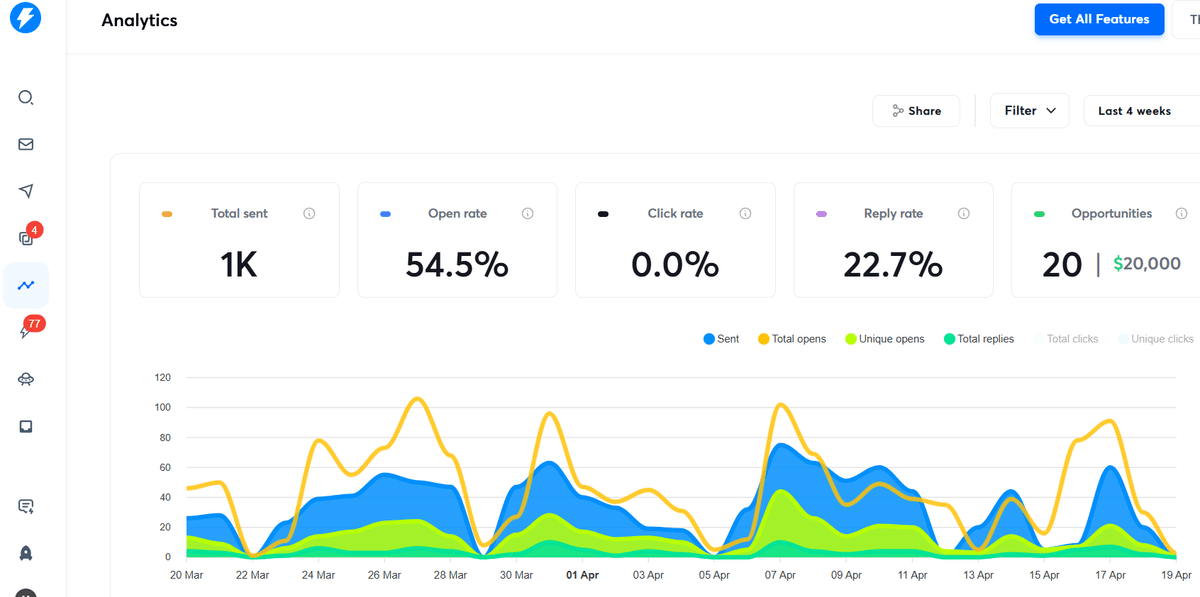Enable the Total clicks legend series
This screenshot has height=597, width=1200.
1065,339
